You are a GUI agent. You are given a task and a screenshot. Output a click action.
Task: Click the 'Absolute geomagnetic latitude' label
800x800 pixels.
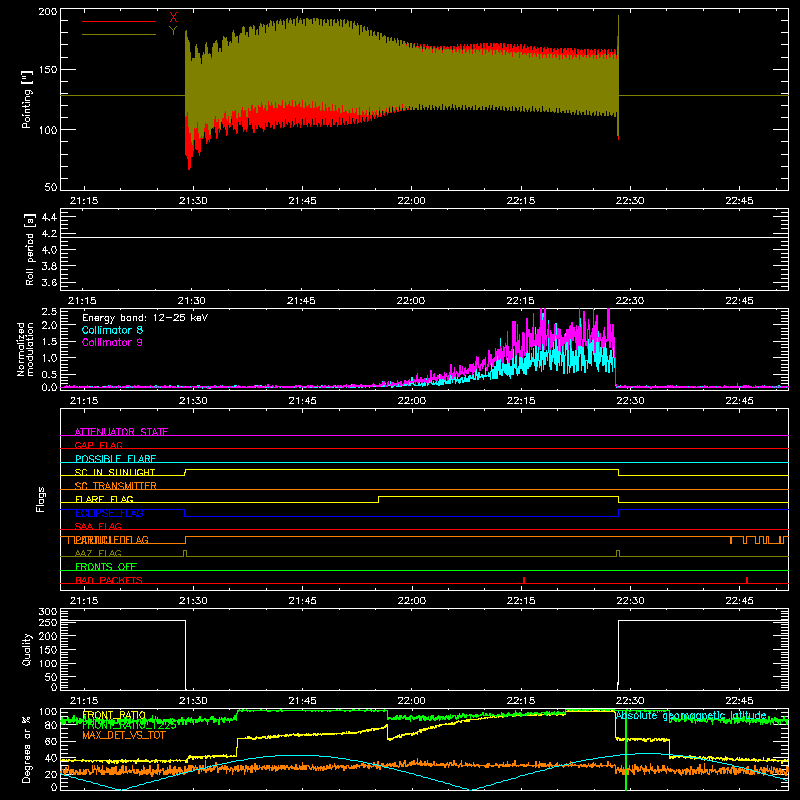click(691, 715)
